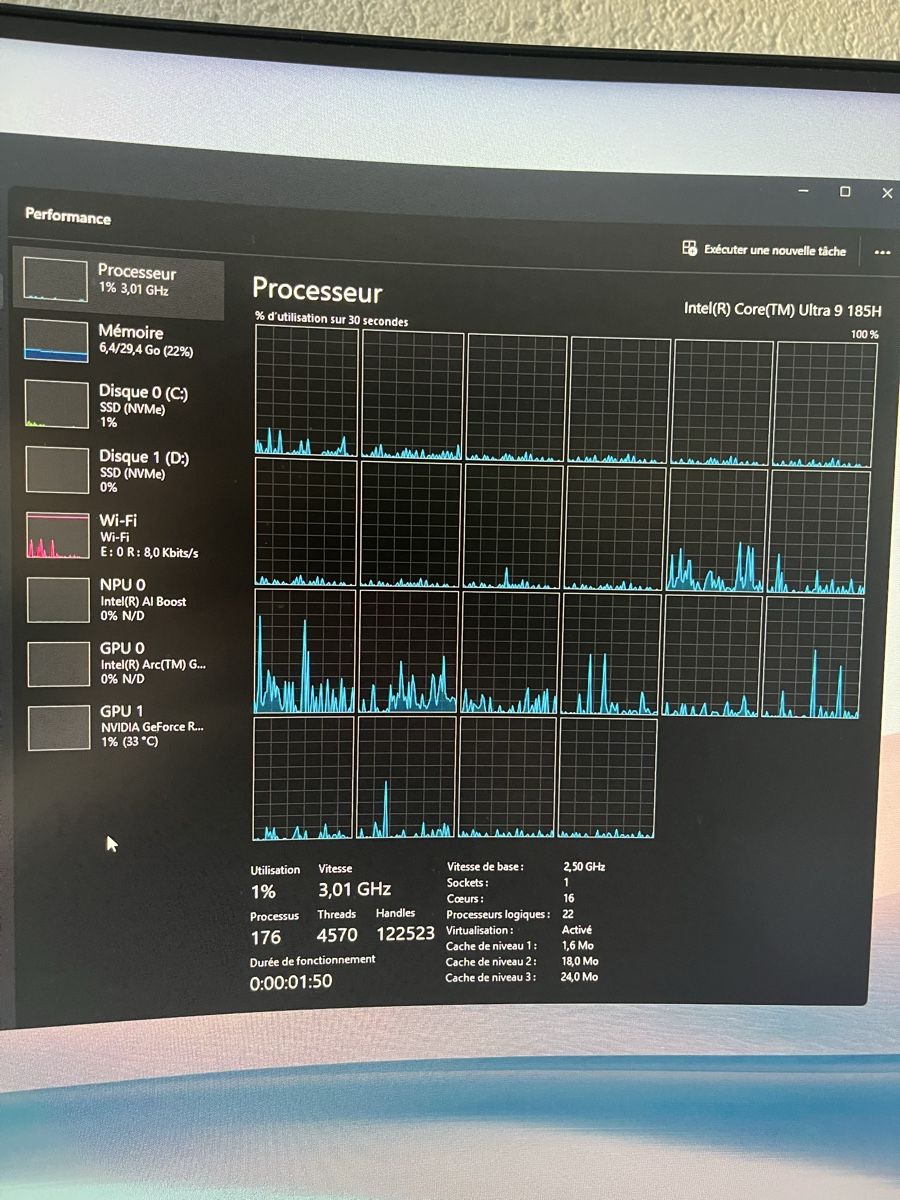Minimize the Task Manager window
Image resolution: width=900 pixels, height=1200 pixels.
805,190
